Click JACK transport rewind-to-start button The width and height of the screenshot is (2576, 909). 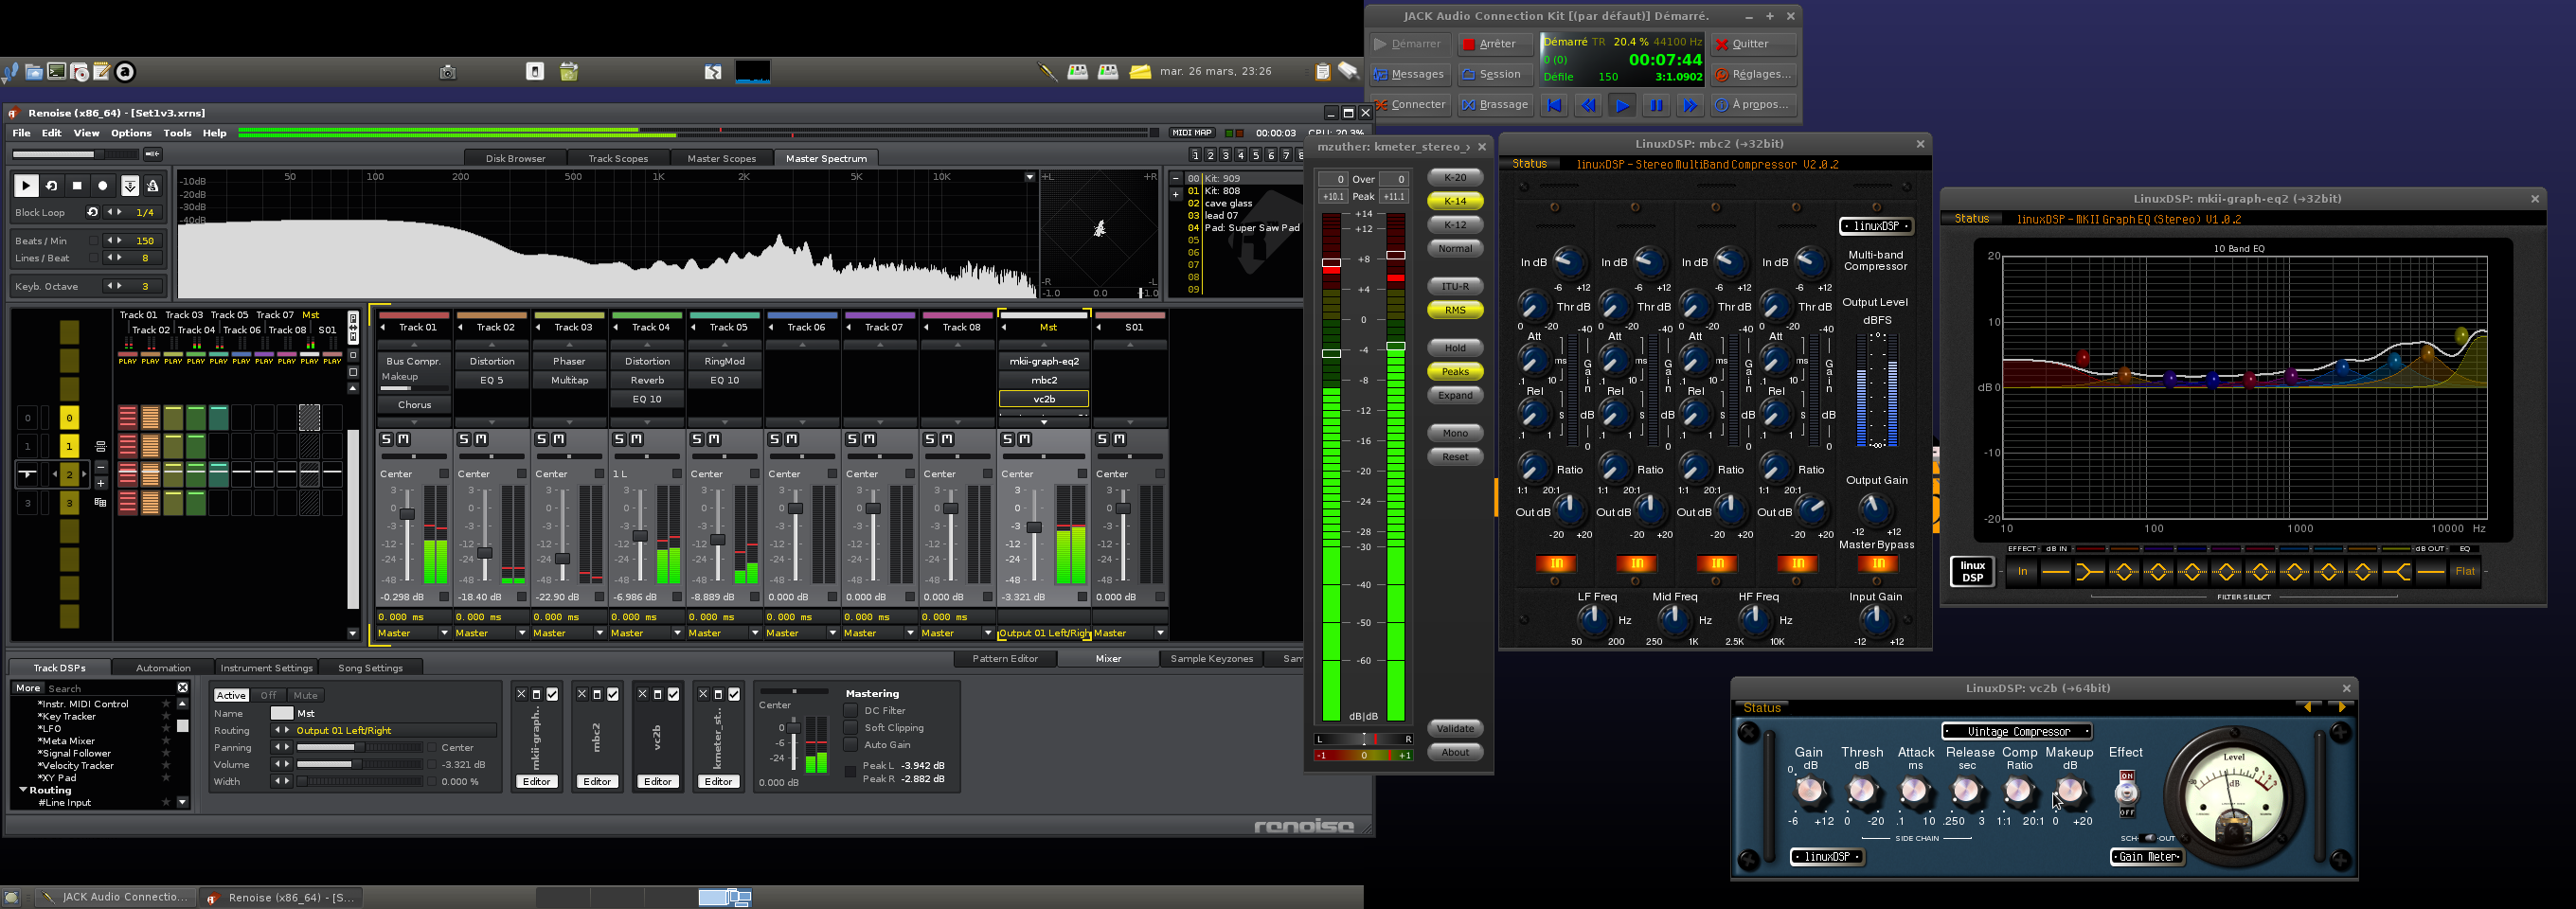[x=1553, y=105]
